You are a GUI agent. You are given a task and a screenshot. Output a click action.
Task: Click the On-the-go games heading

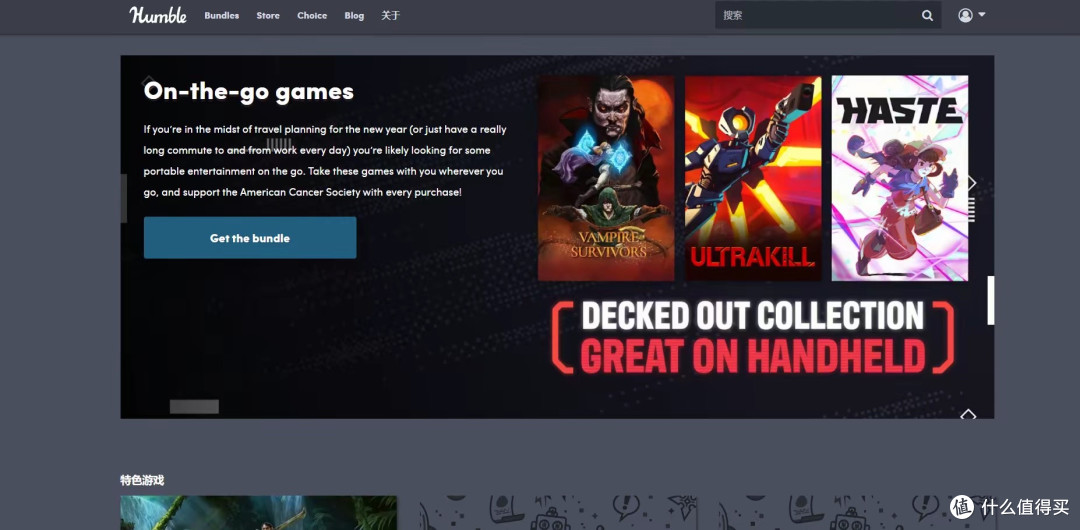click(x=249, y=91)
